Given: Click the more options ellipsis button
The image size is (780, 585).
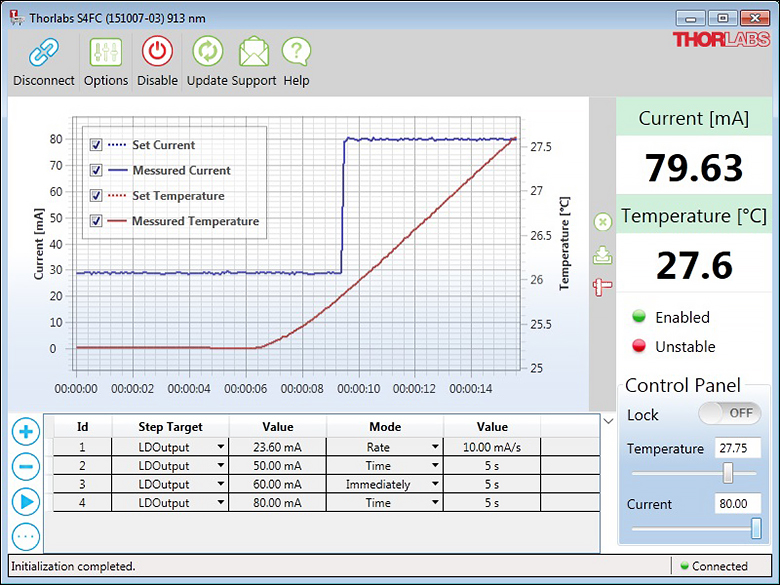Looking at the screenshot, I should [26, 536].
